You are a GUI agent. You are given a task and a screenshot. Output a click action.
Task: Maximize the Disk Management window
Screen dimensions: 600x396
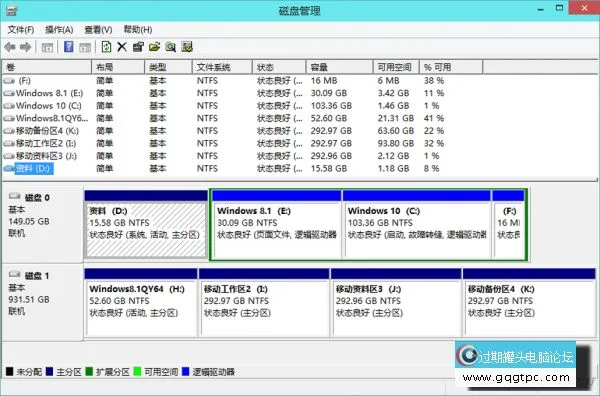[x=559, y=8]
